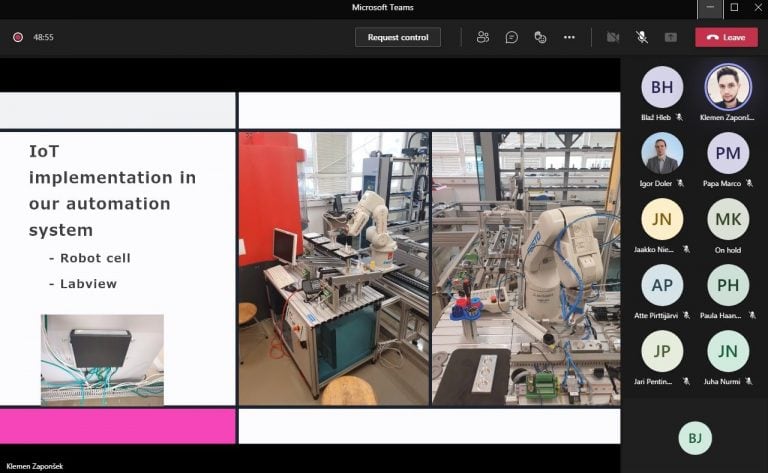Click the Juha Nurmi name label
The height and width of the screenshot is (473, 768).
(722, 381)
